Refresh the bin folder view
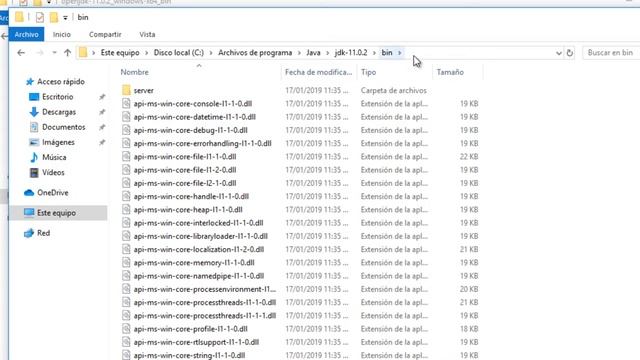Viewport: 640px width, 360px height. pos(570,53)
